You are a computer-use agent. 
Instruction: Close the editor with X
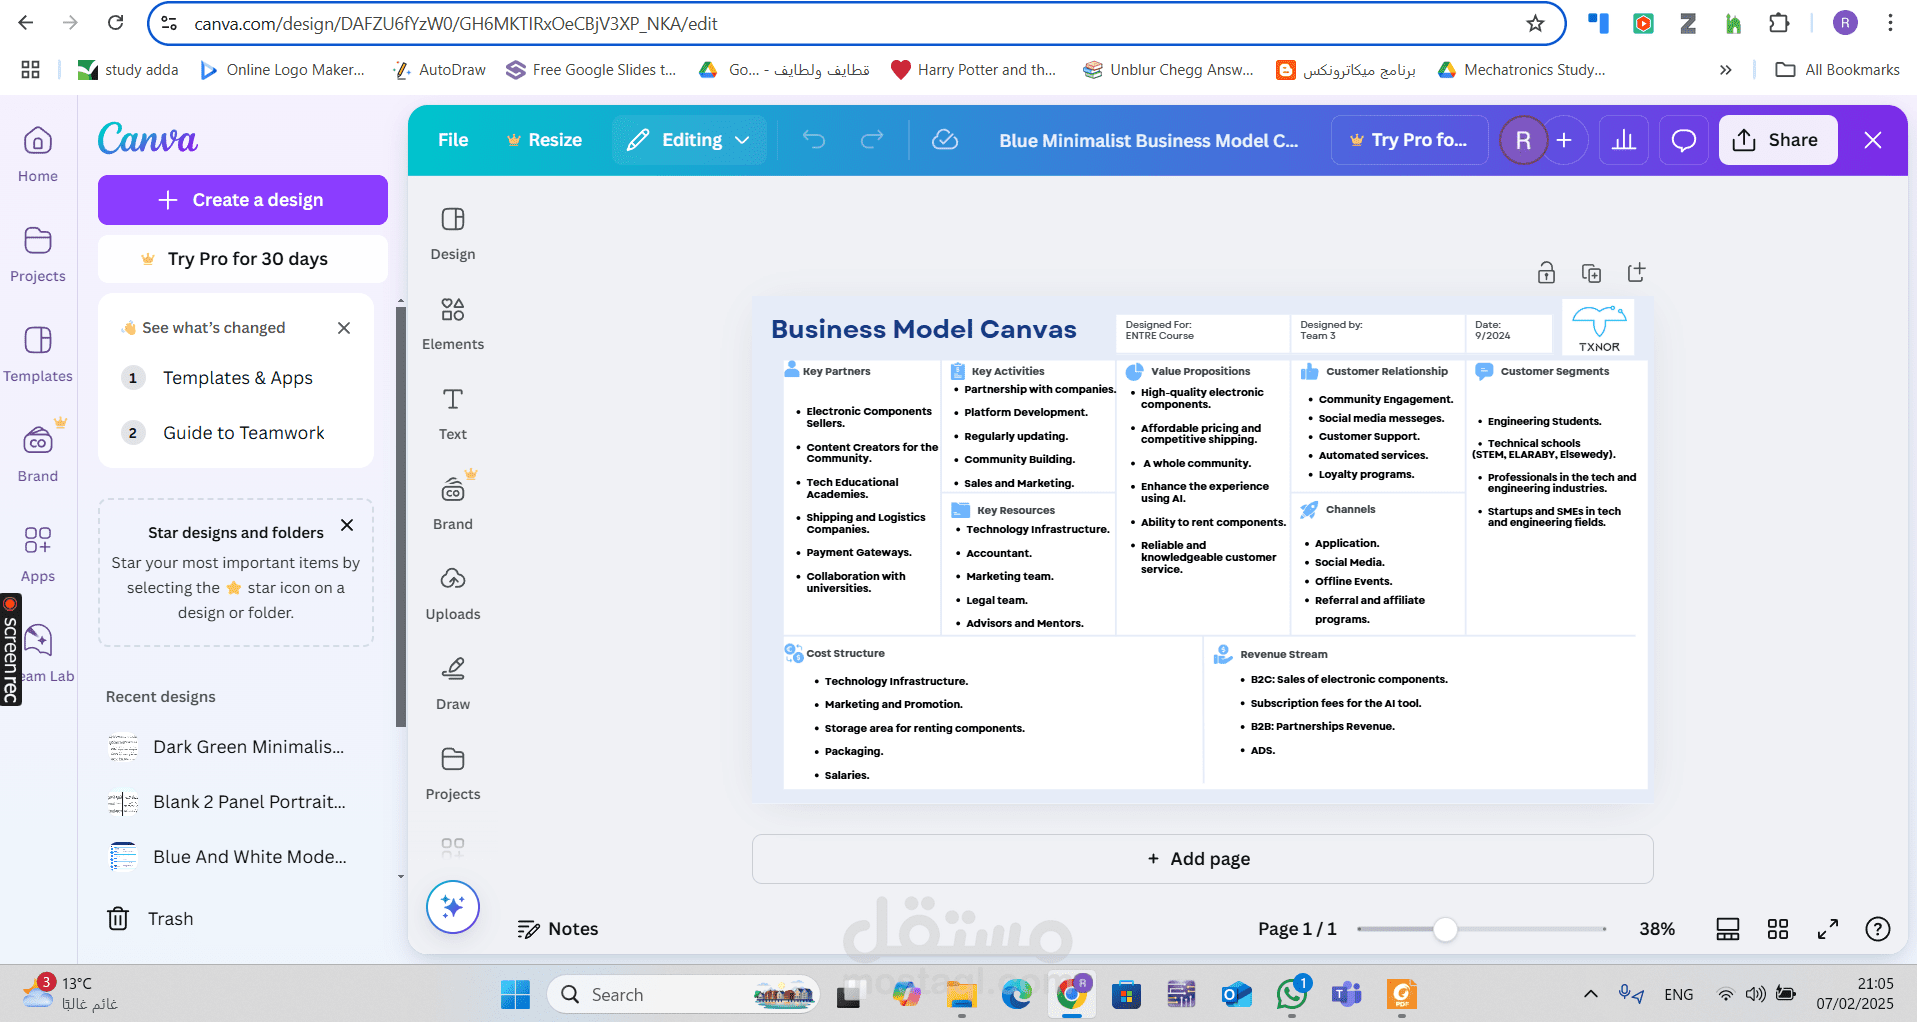point(1873,140)
